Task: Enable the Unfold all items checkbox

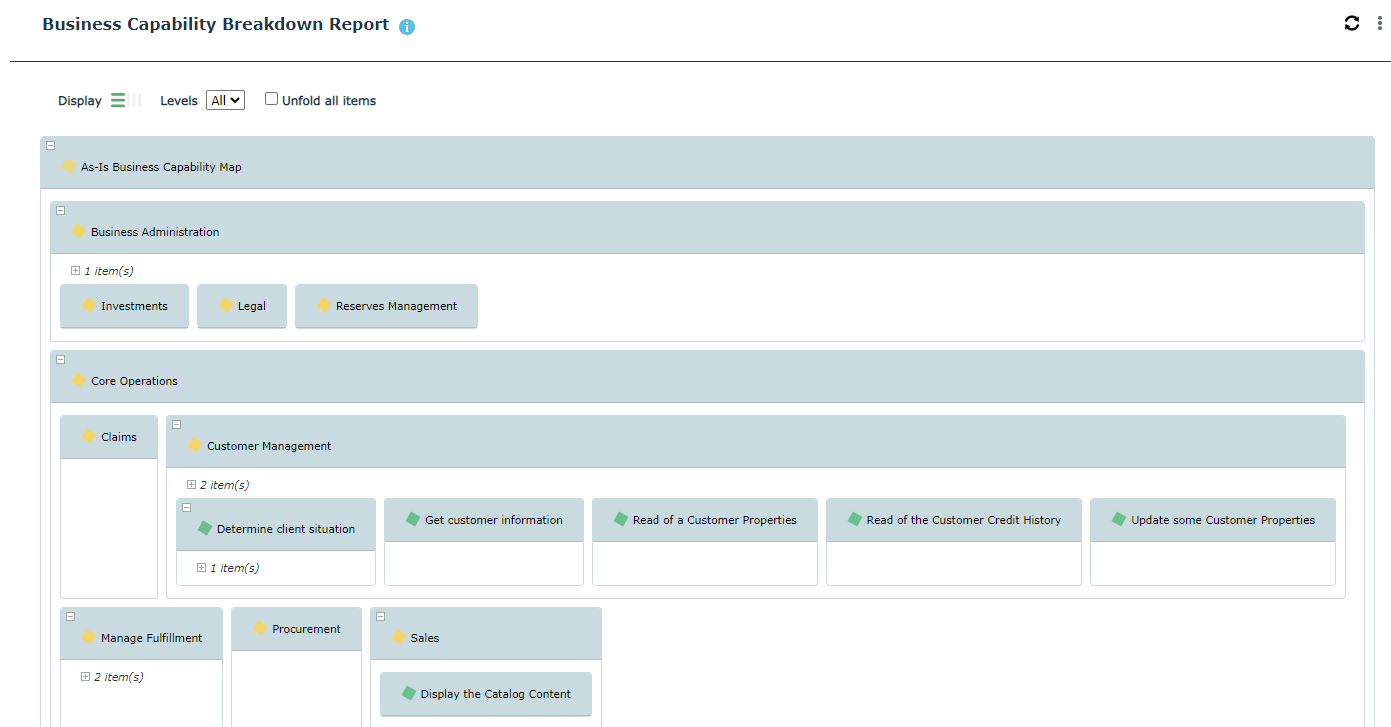Action: (x=271, y=99)
